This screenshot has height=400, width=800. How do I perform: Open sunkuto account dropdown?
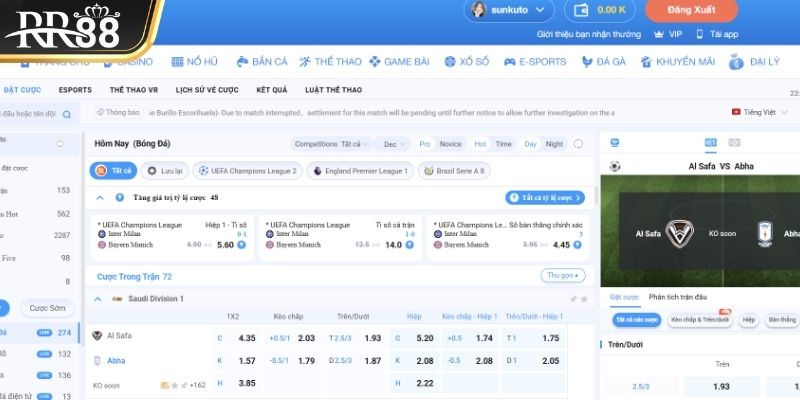[x=540, y=10]
